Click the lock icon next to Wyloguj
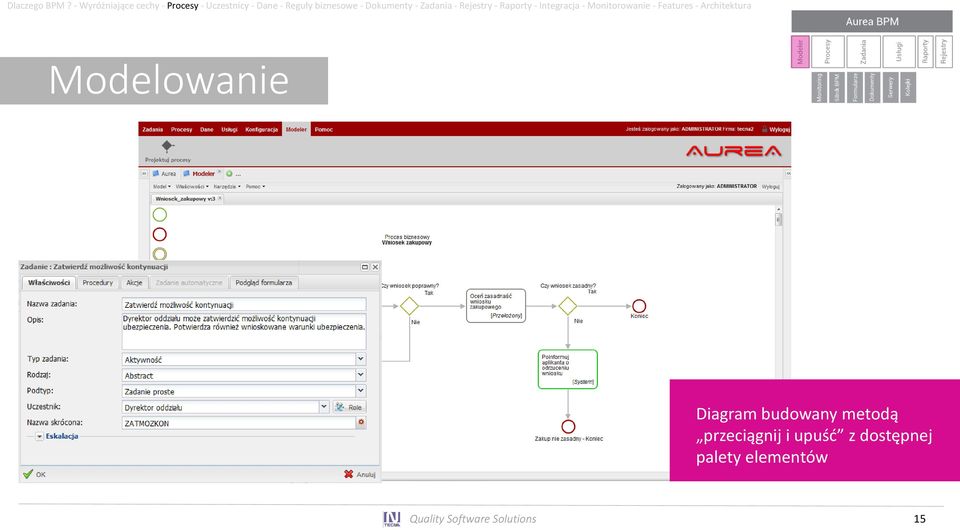The width and height of the screenshot is (960, 530). 765,129
